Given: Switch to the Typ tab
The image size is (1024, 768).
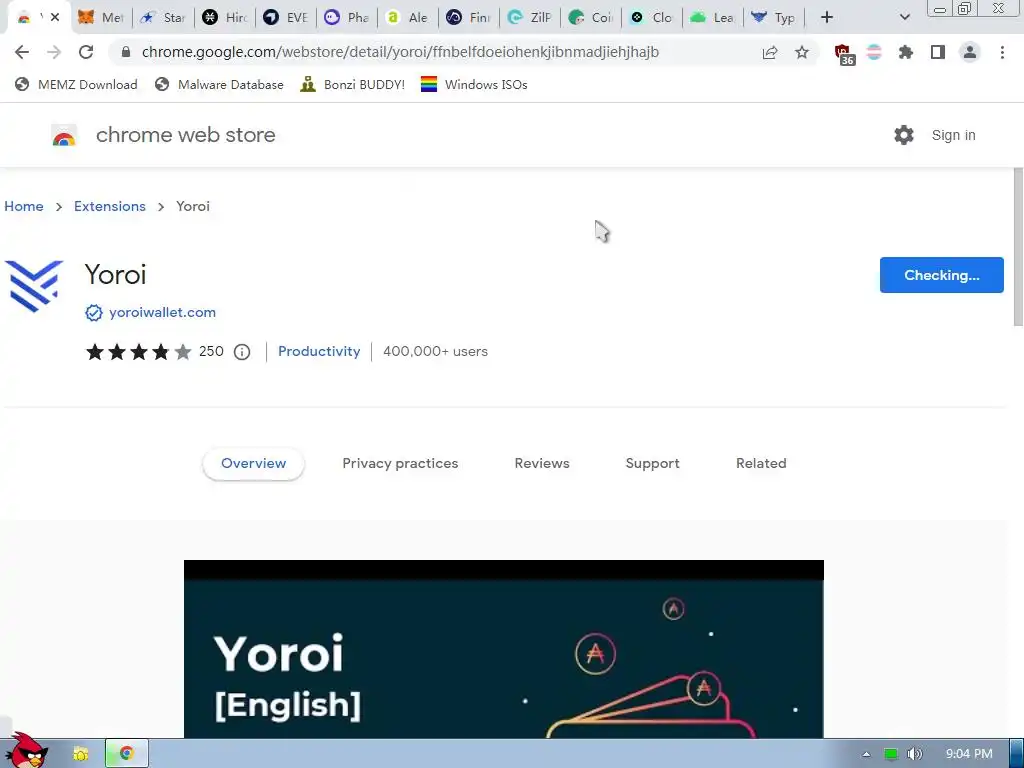Looking at the screenshot, I should click(774, 18).
